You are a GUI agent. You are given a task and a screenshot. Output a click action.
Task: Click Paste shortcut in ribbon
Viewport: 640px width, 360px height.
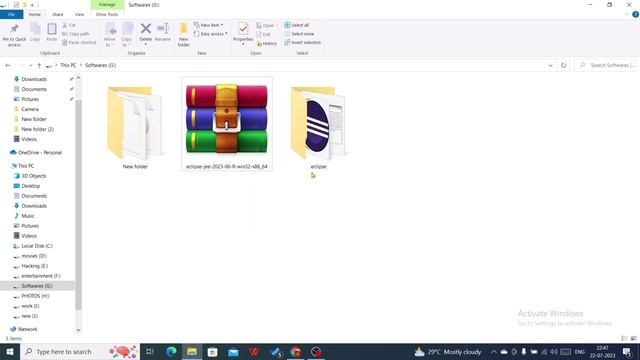(x=79, y=42)
